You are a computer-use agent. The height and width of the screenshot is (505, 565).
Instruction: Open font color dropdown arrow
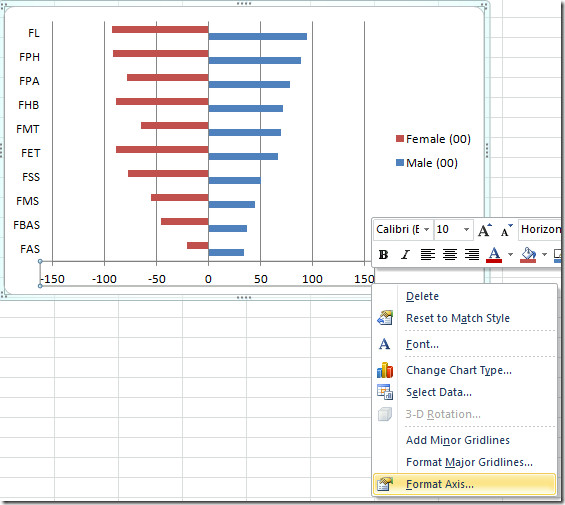510,254
